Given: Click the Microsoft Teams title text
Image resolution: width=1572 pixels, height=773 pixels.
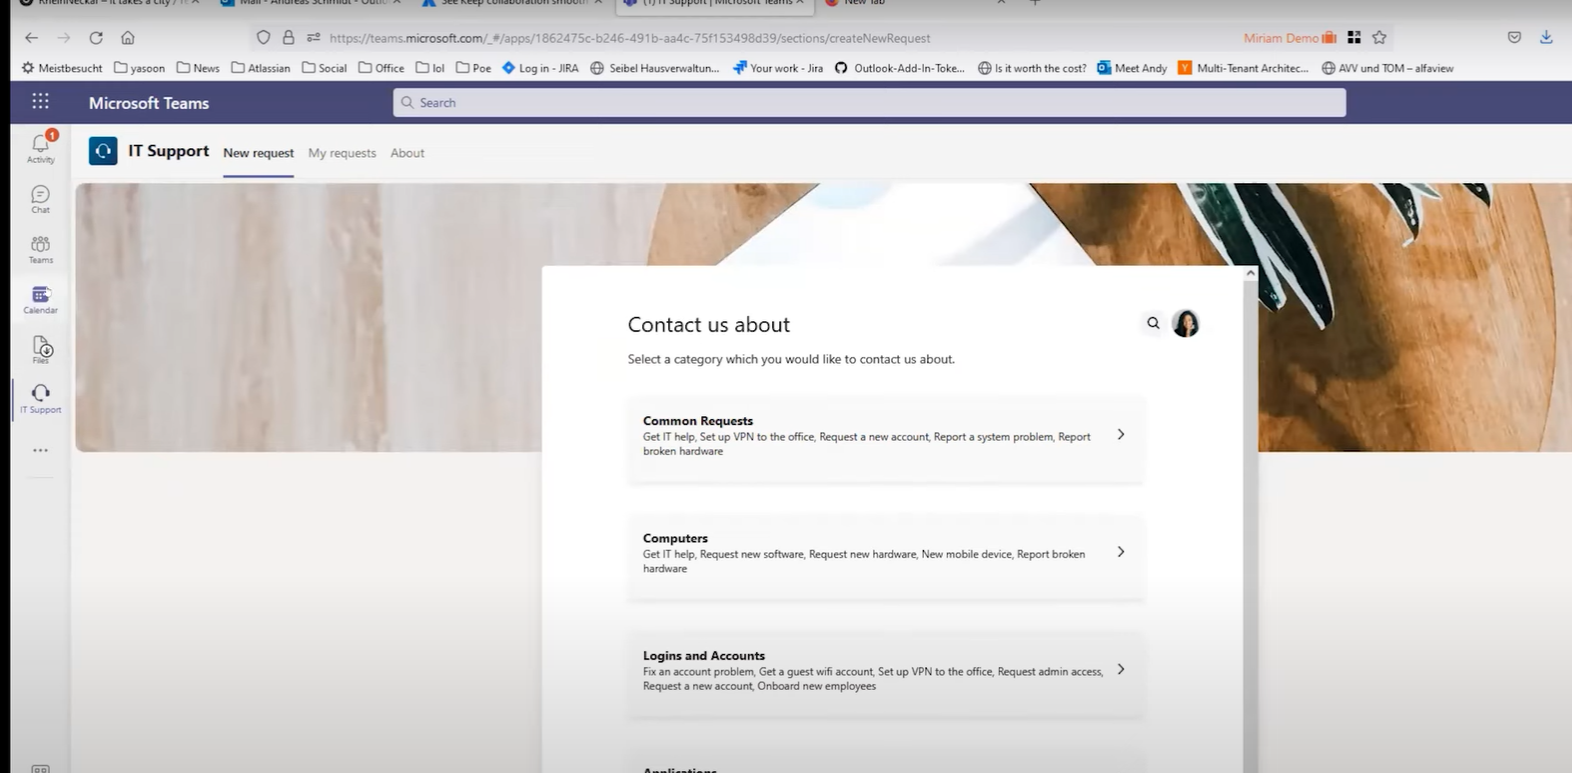Looking at the screenshot, I should point(149,103).
